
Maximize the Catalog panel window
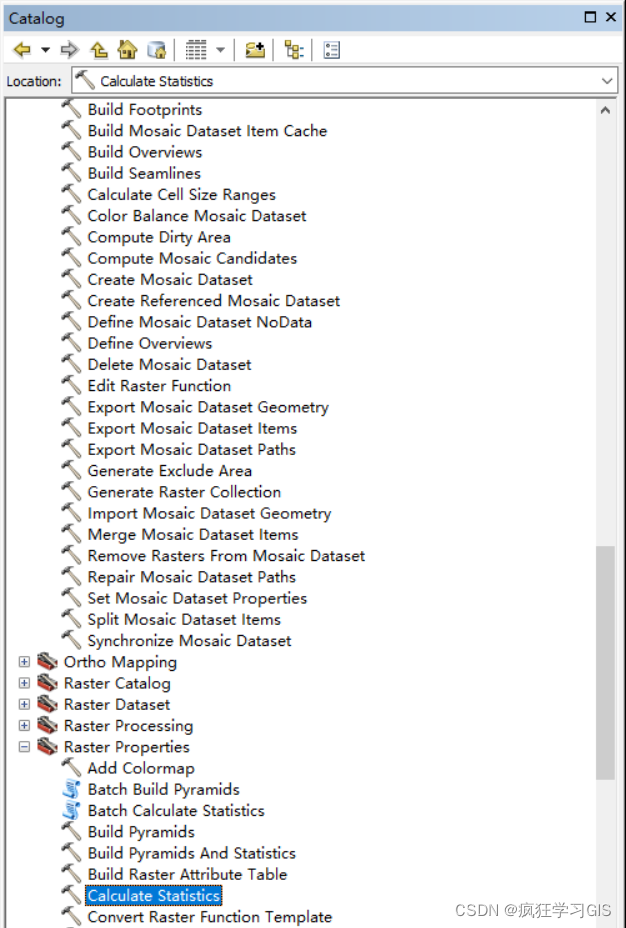click(x=590, y=17)
